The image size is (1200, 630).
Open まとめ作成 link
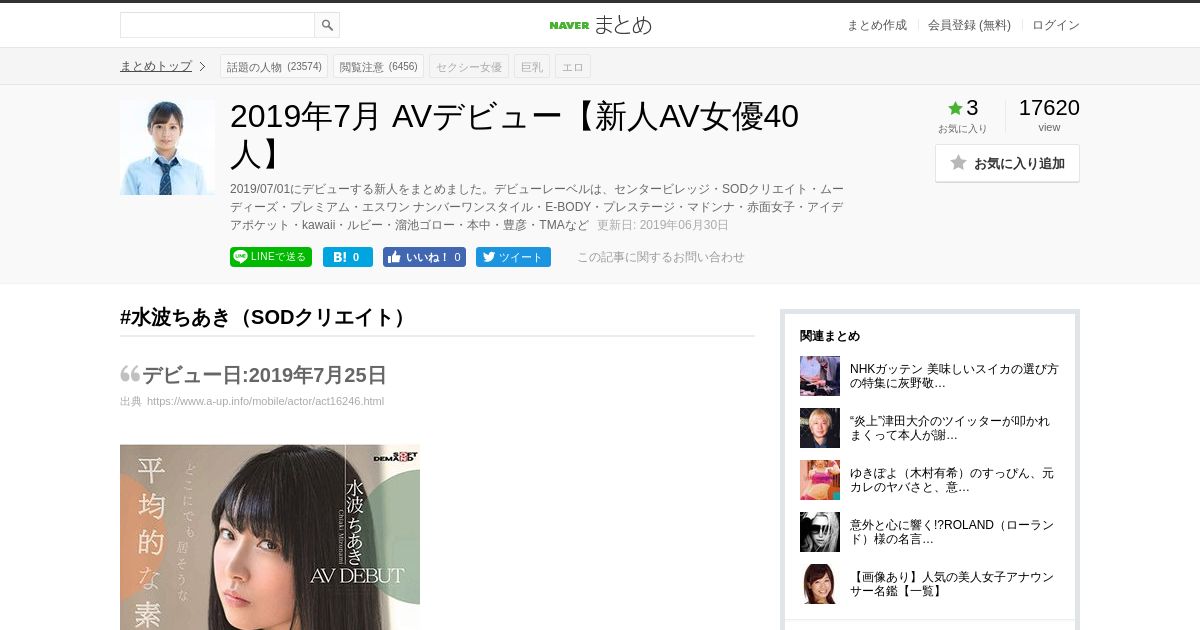pyautogui.click(x=877, y=25)
